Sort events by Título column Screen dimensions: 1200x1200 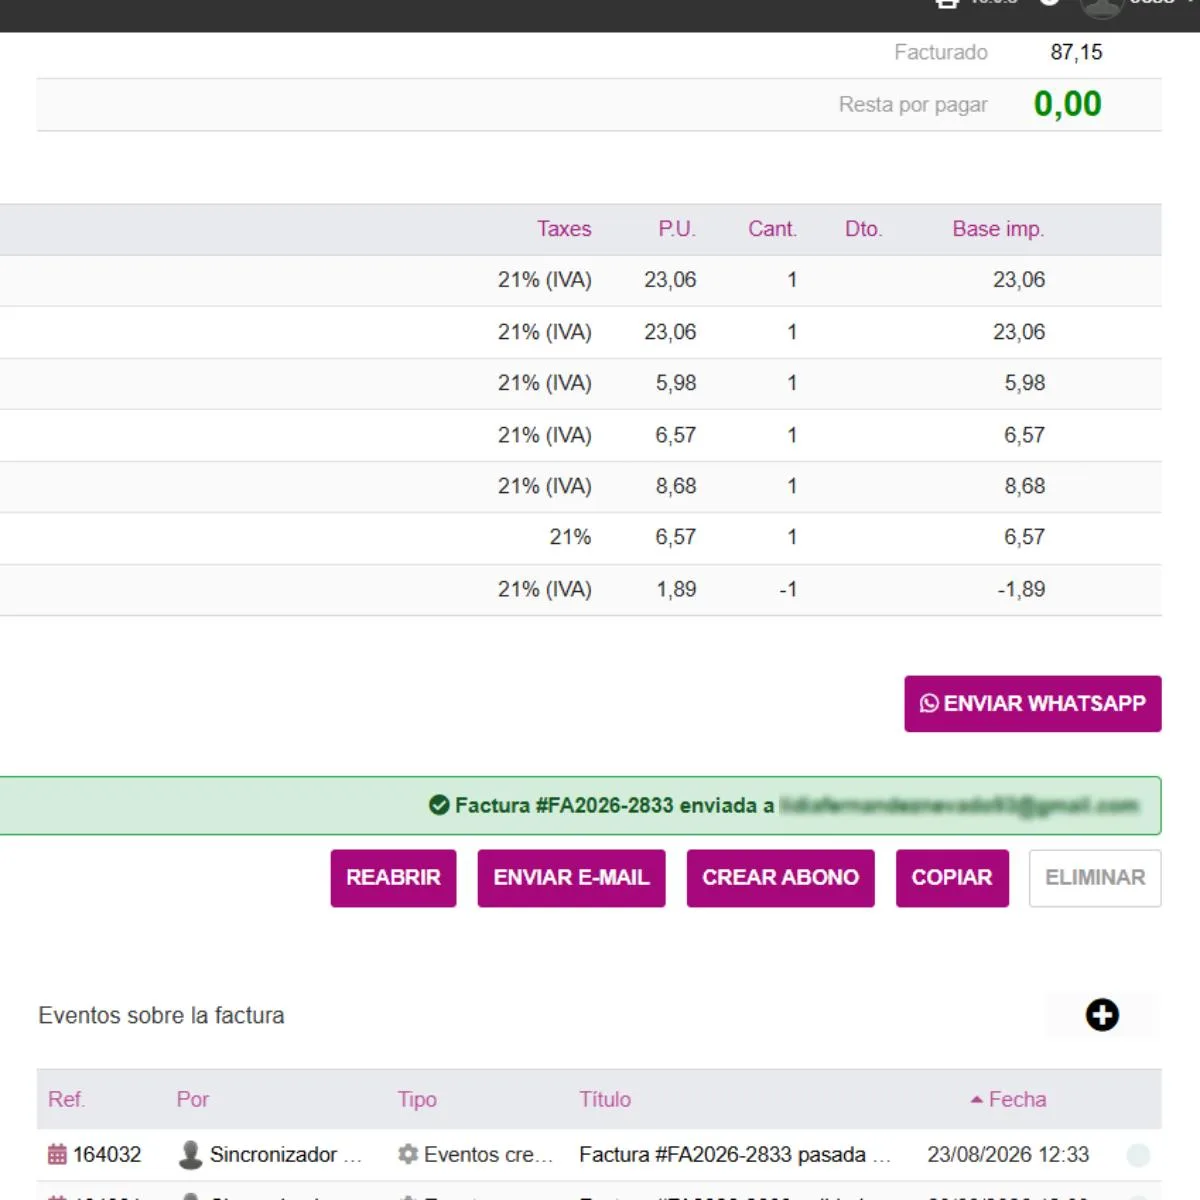point(605,1099)
